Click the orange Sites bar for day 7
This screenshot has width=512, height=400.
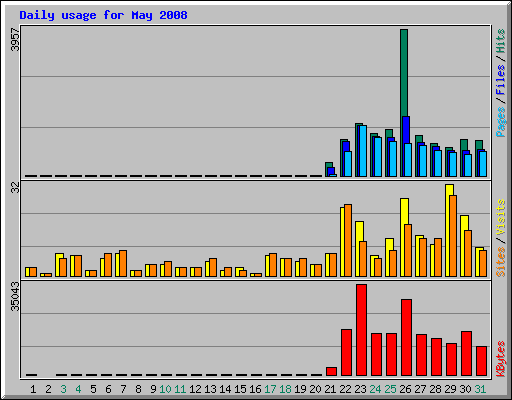tap(123, 263)
